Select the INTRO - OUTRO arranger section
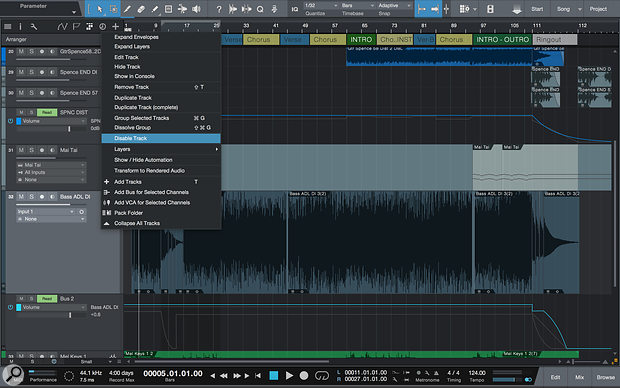Image resolution: width=620 pixels, height=388 pixels. pyautogui.click(x=502, y=40)
